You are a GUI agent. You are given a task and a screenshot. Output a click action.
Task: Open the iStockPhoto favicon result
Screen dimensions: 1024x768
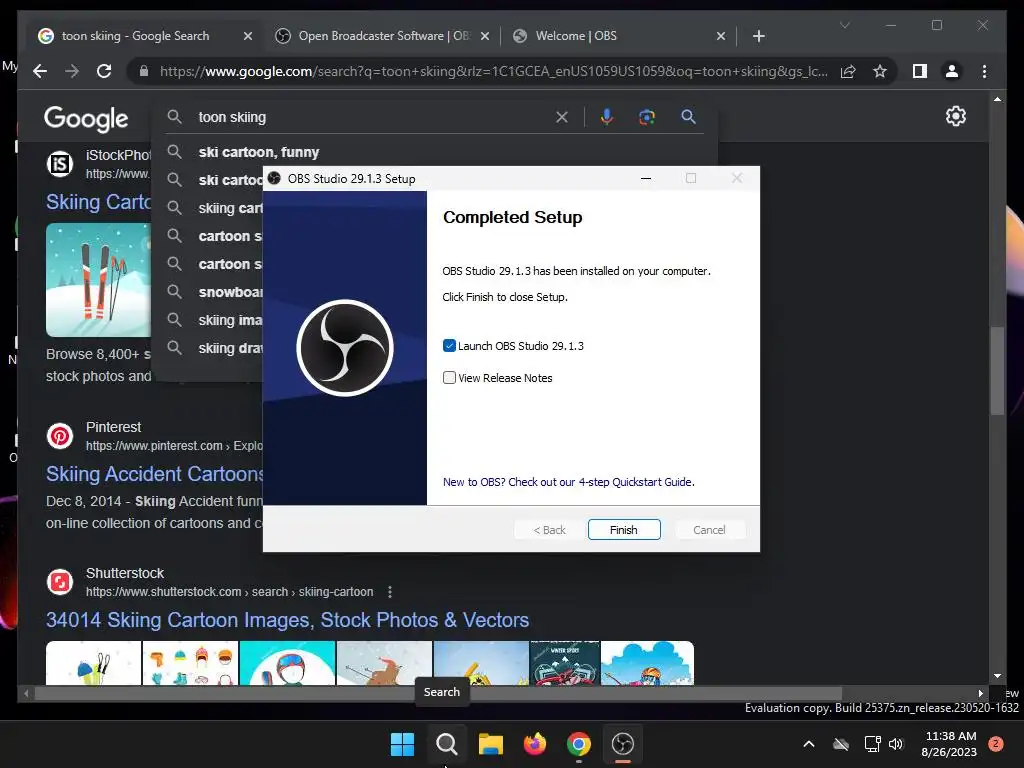pyautogui.click(x=60, y=163)
